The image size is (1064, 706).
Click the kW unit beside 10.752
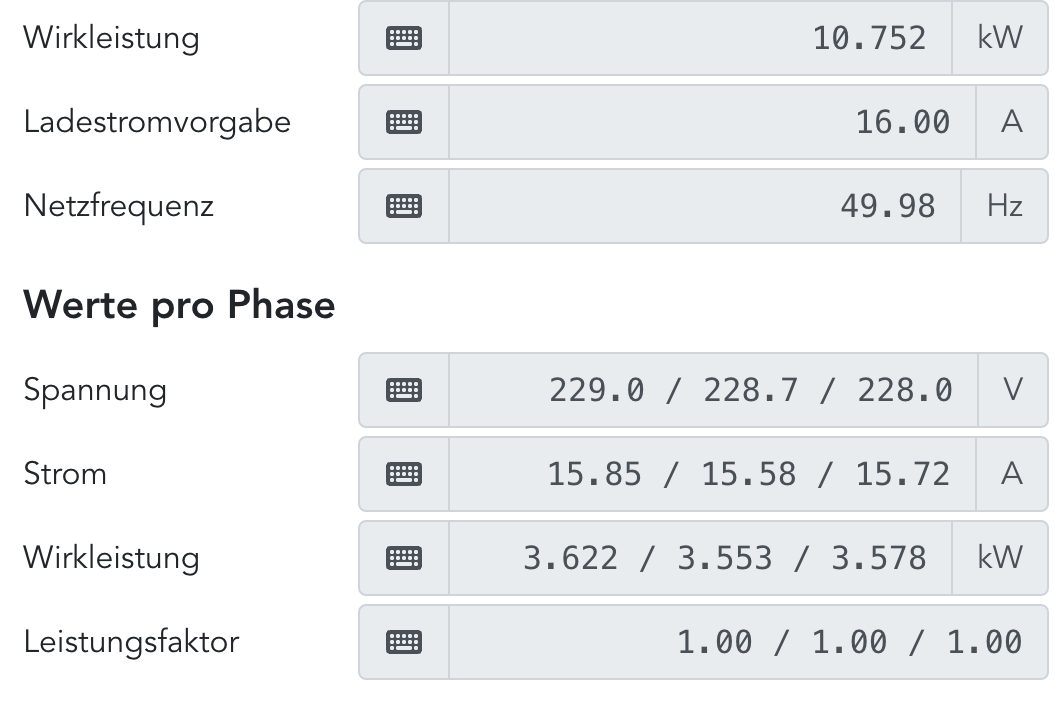click(1000, 38)
